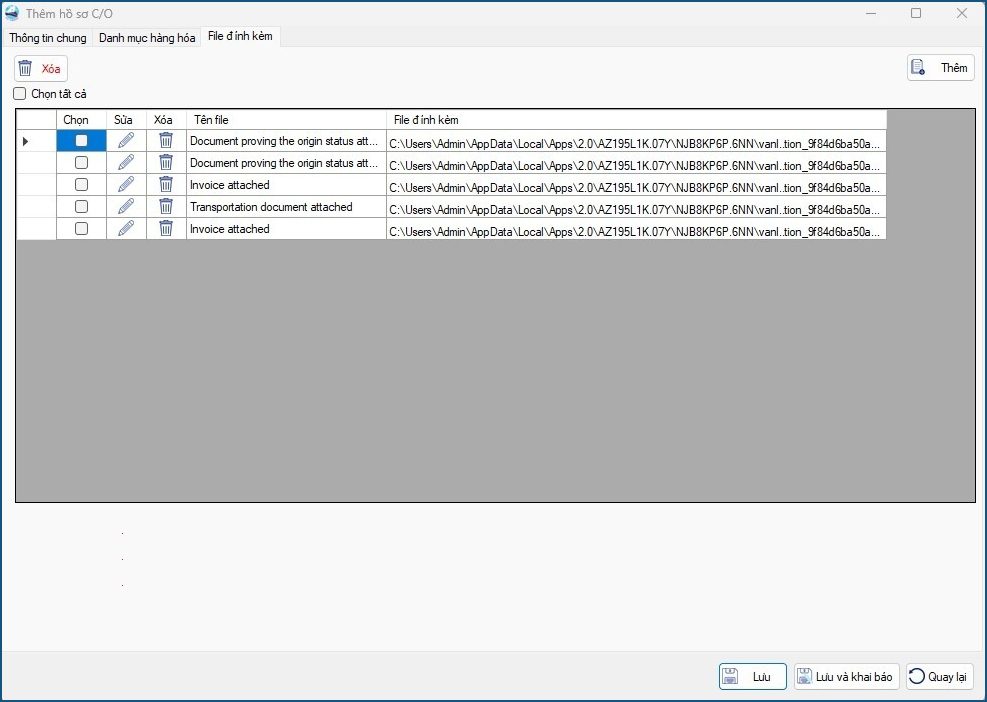Click the 'Tên file' column header
Image resolution: width=987 pixels, height=702 pixels.
(x=286, y=120)
